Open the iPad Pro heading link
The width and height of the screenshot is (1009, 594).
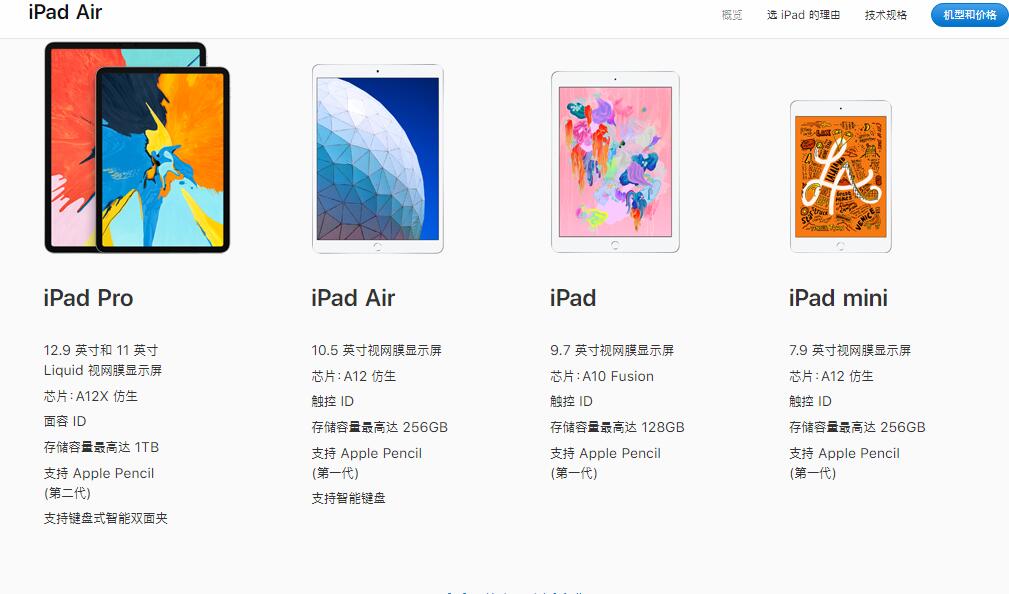[x=88, y=298]
